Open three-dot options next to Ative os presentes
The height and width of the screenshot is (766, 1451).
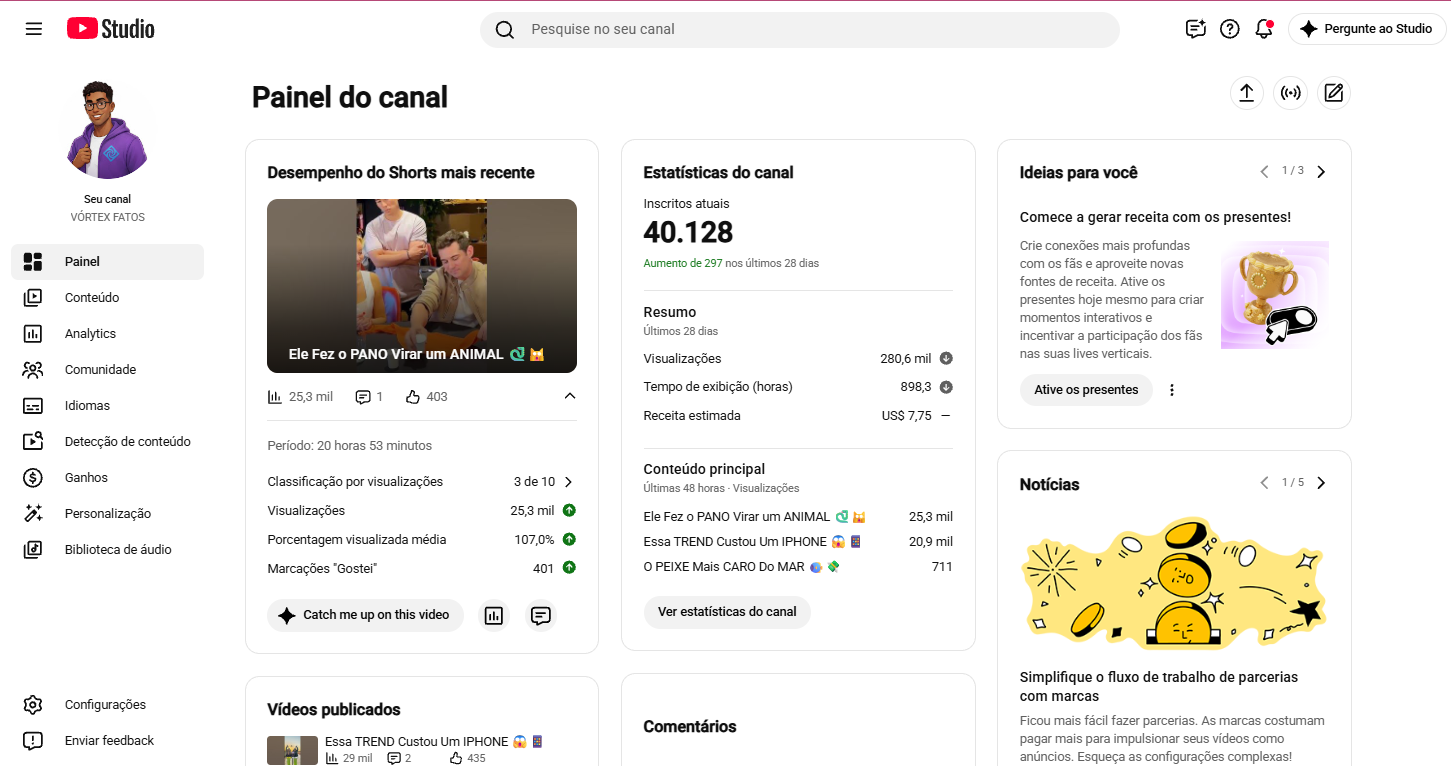pyautogui.click(x=1172, y=390)
